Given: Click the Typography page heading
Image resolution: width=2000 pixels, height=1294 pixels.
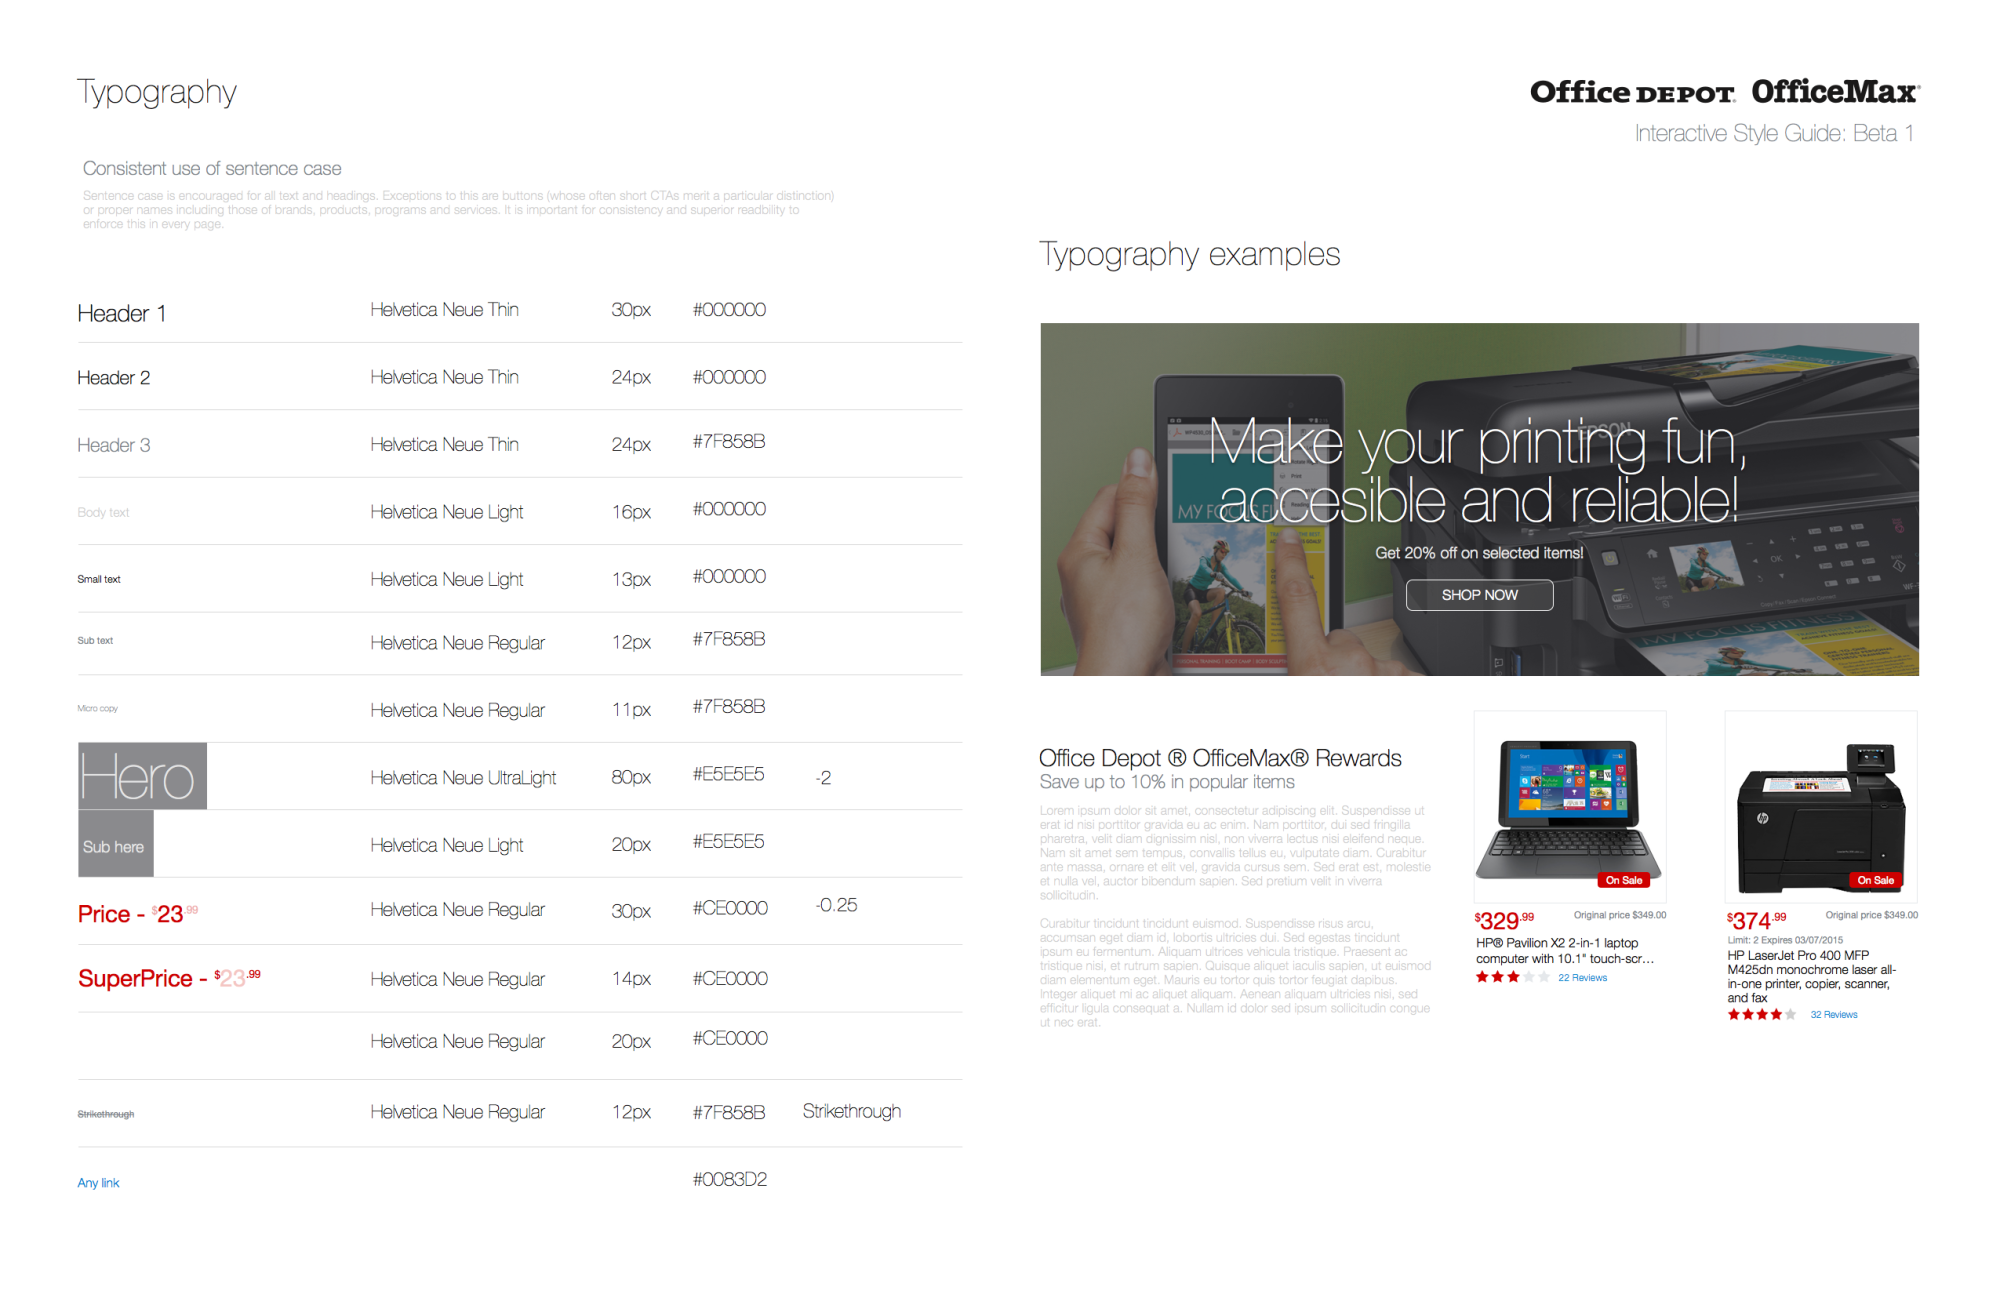Looking at the screenshot, I should point(157,92).
